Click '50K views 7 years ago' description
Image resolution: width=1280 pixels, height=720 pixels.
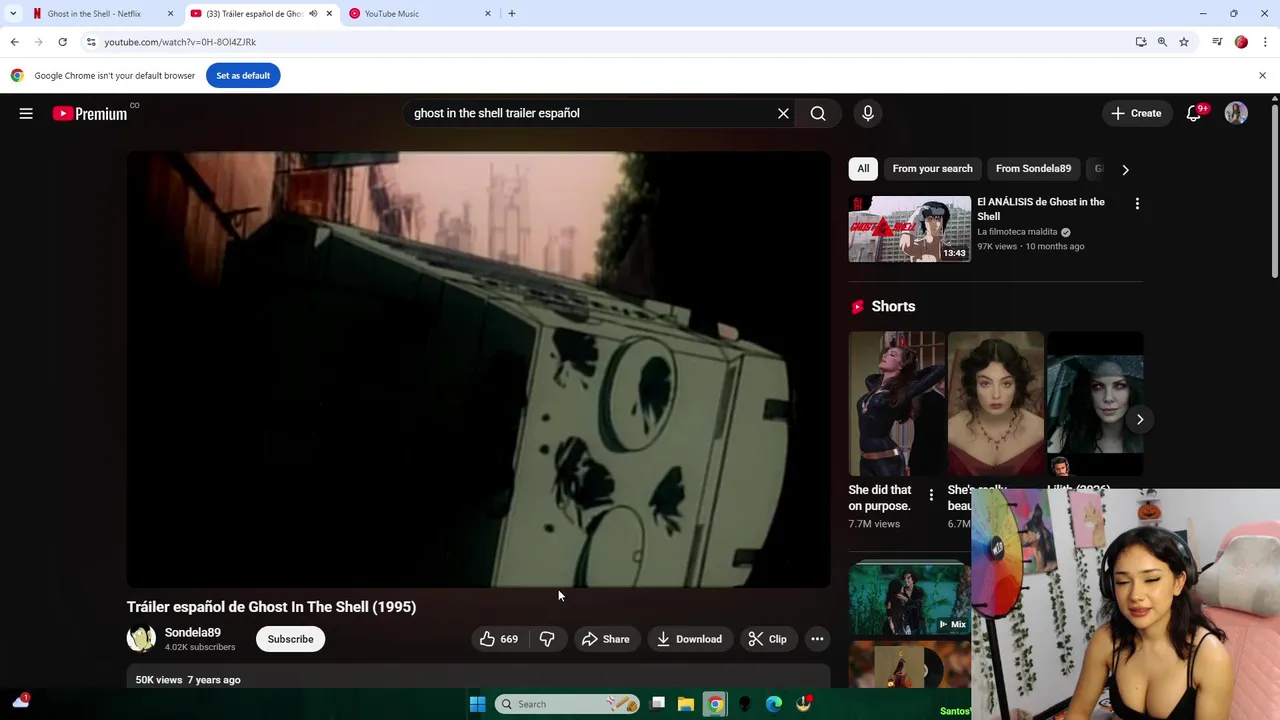188,680
